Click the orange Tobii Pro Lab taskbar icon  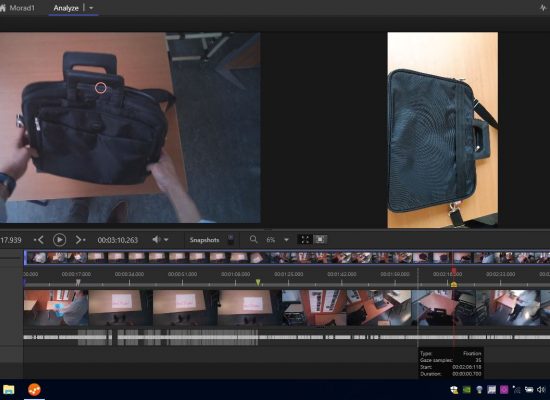[x=34, y=389]
